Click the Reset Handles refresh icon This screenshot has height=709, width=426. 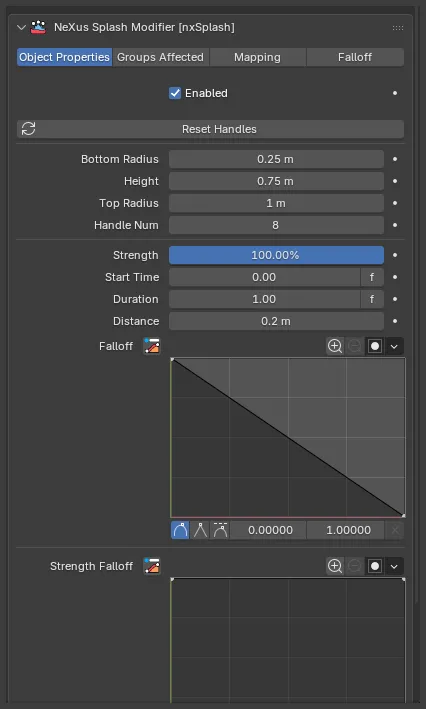28,129
